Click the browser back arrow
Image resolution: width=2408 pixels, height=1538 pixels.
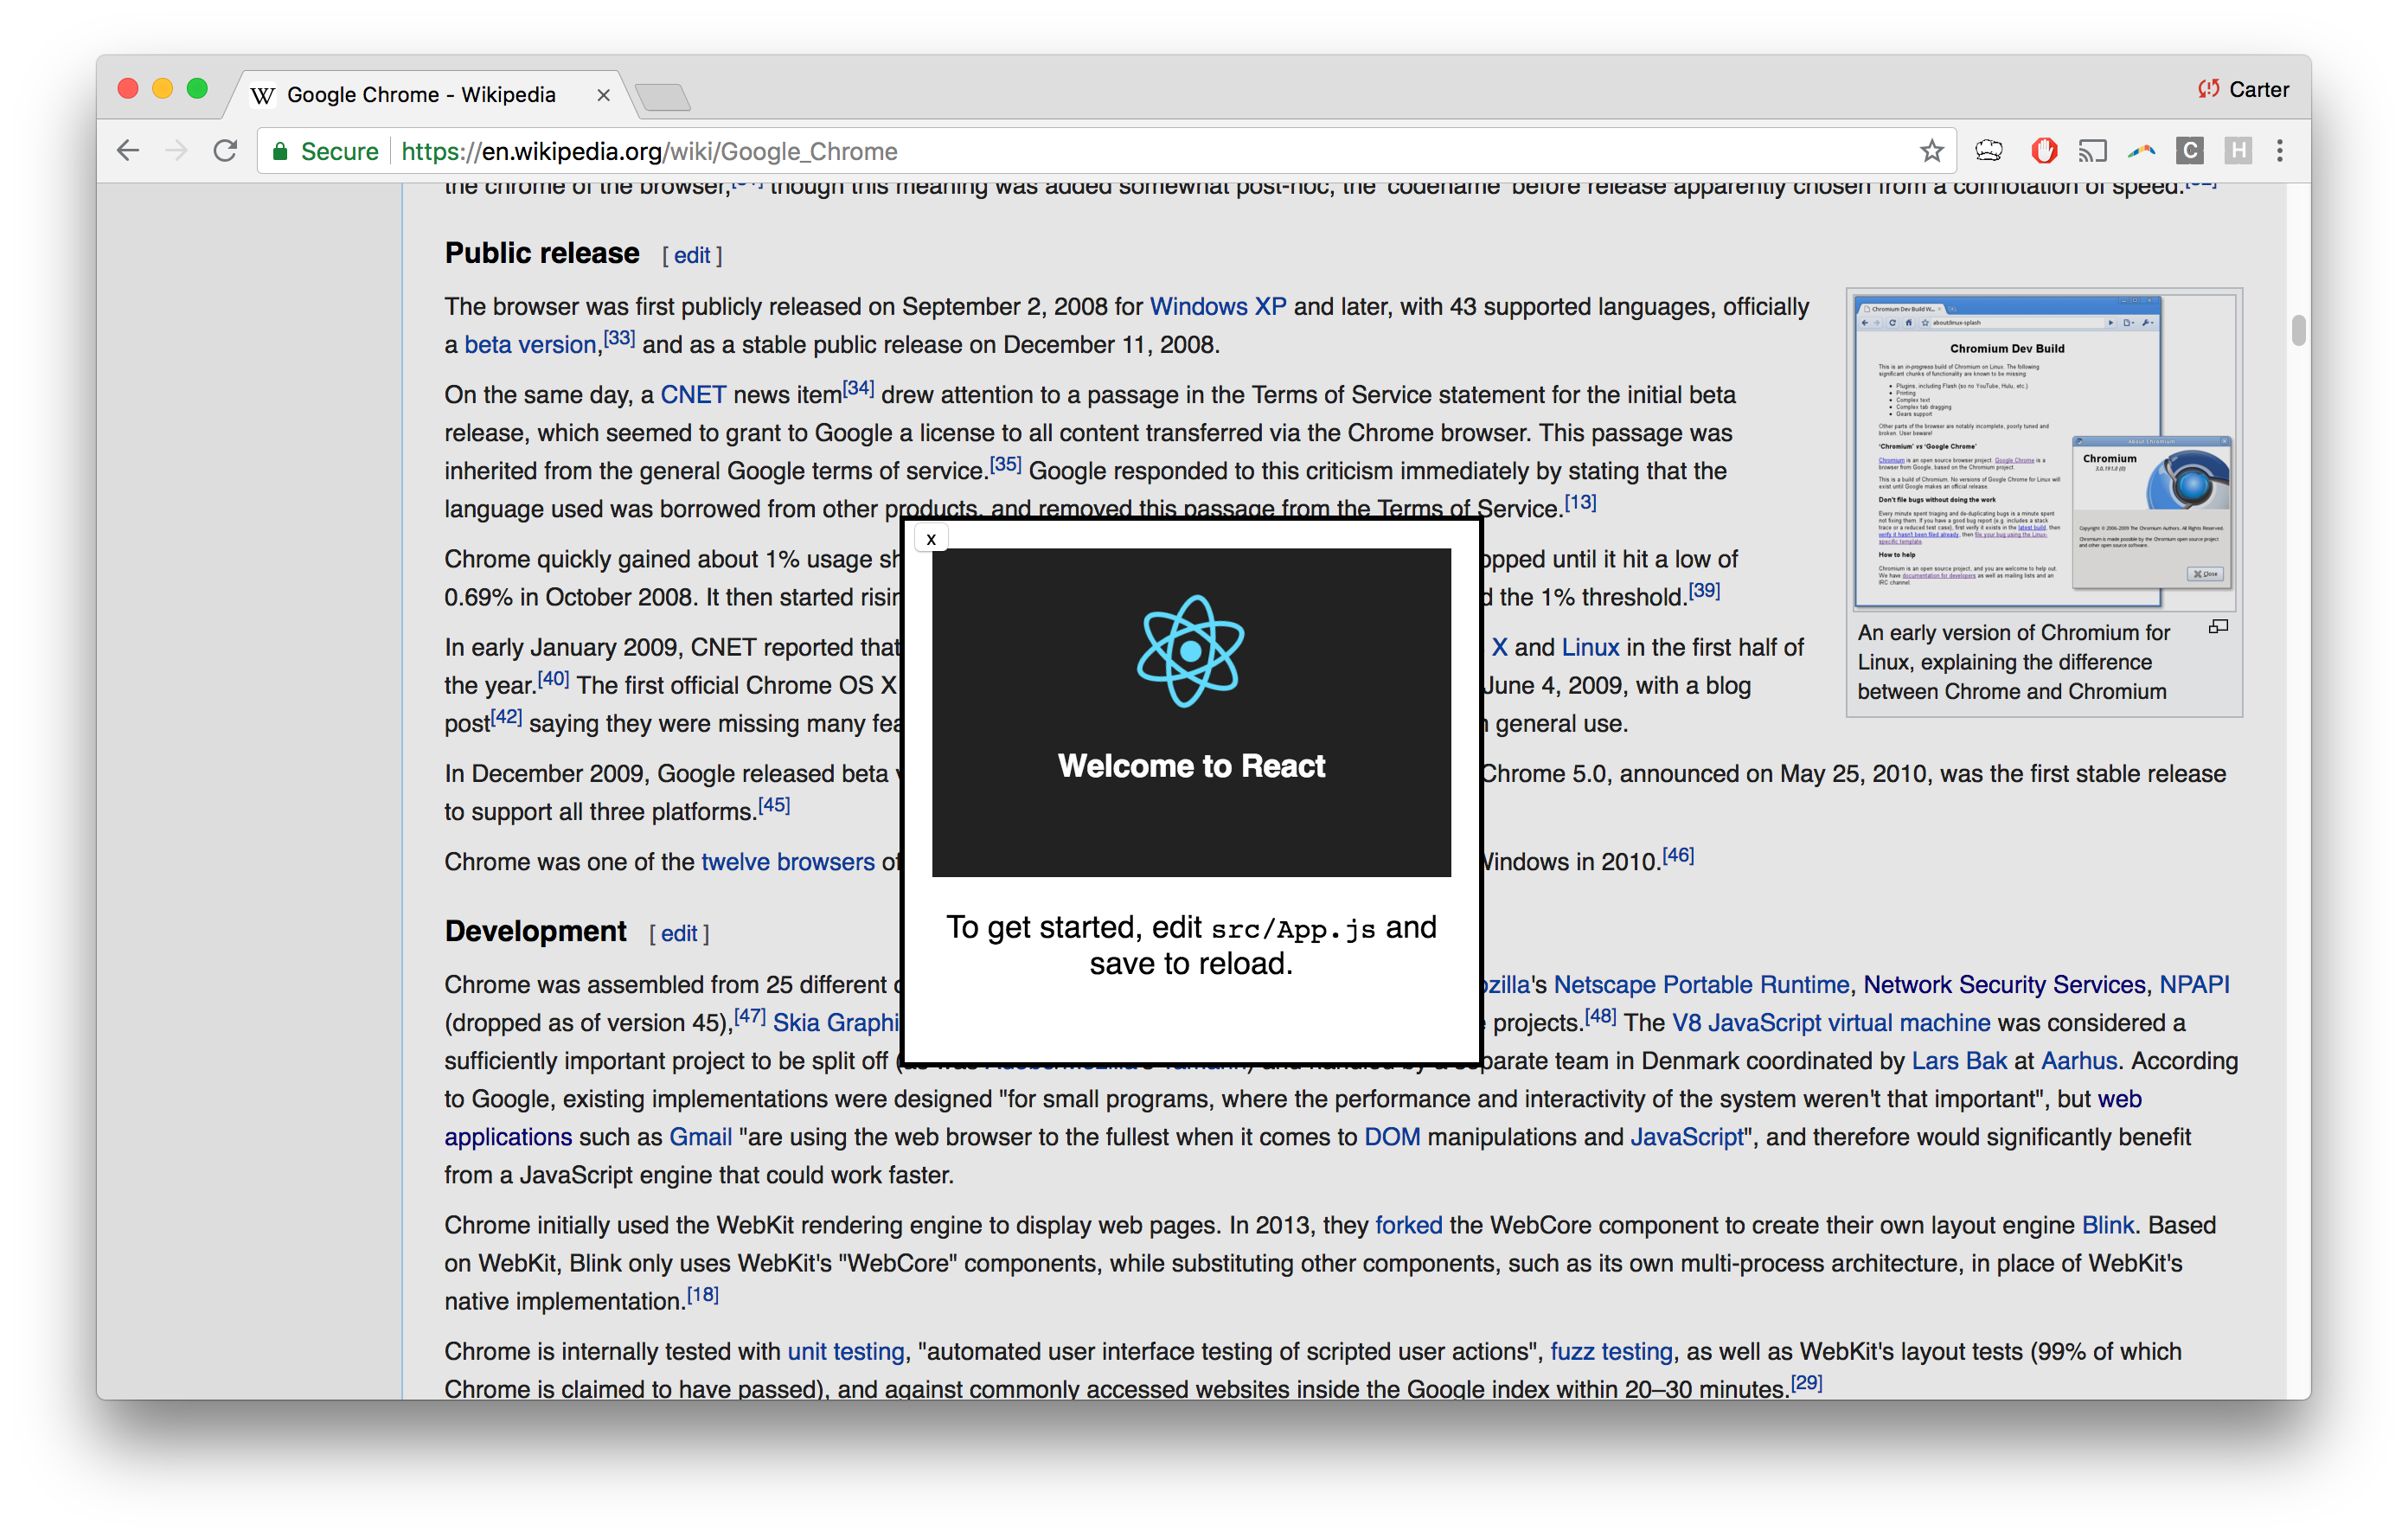(x=128, y=151)
